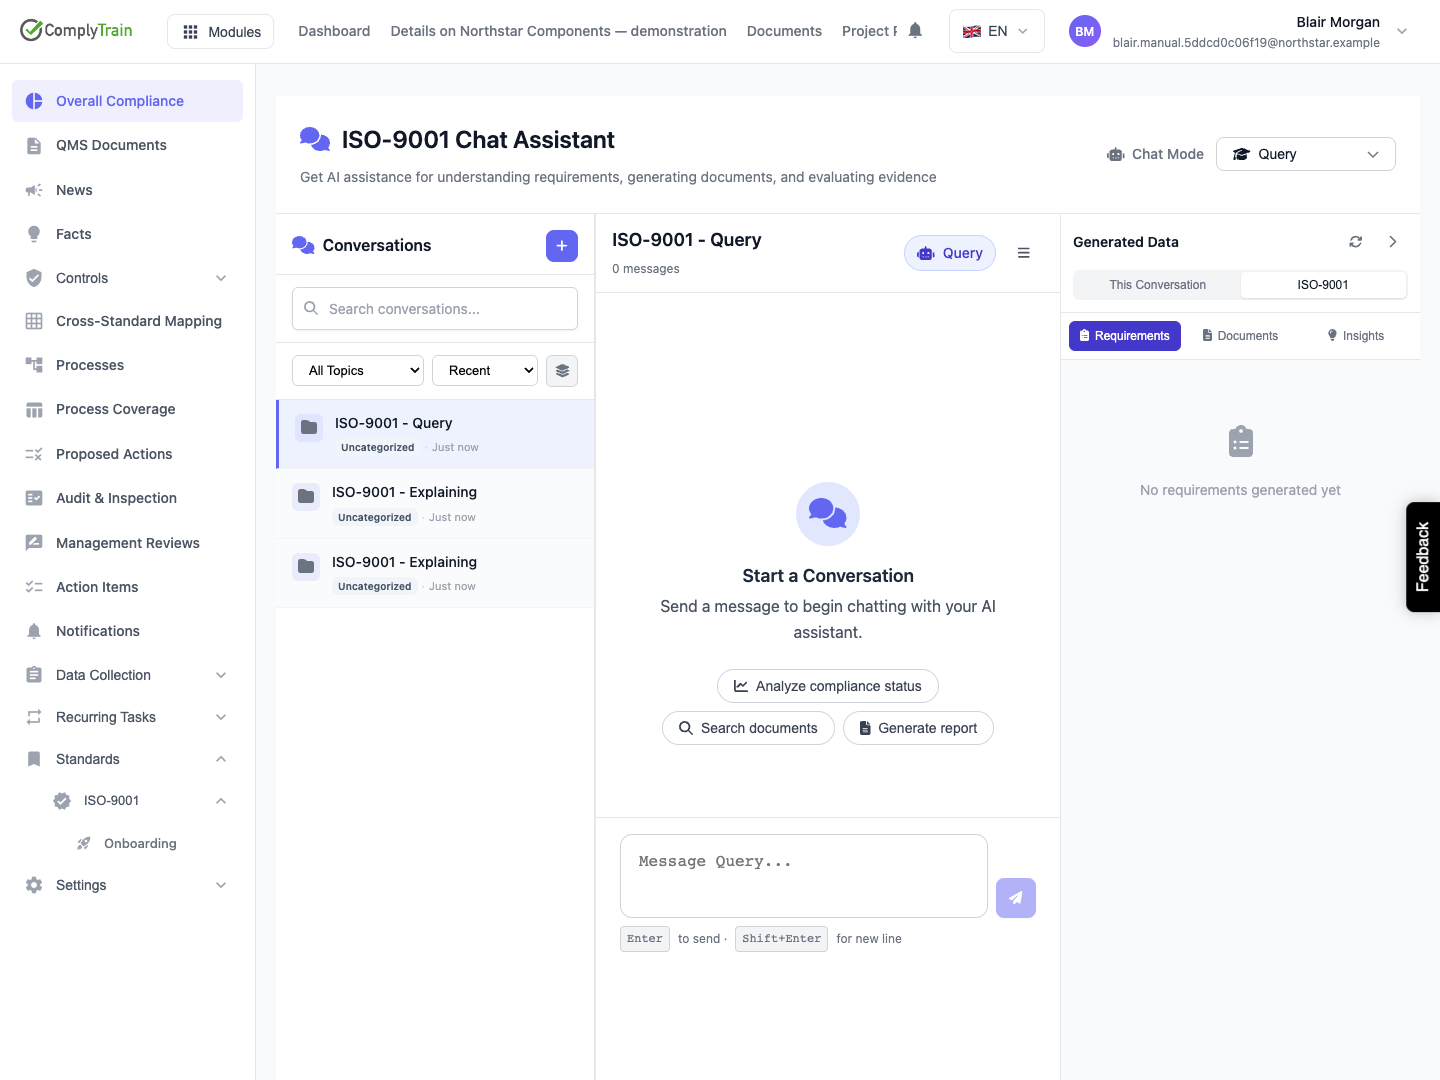The image size is (1440, 1080).
Task: Open the Feedback side tab
Action: (1423, 557)
